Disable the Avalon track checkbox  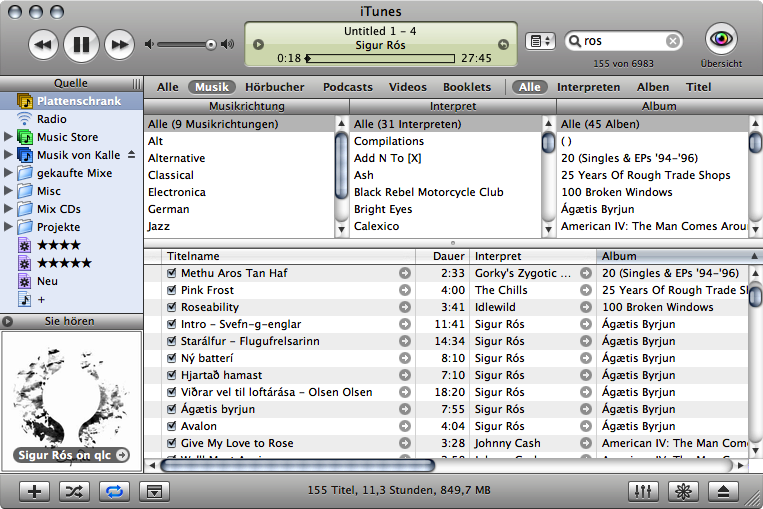(x=172, y=426)
